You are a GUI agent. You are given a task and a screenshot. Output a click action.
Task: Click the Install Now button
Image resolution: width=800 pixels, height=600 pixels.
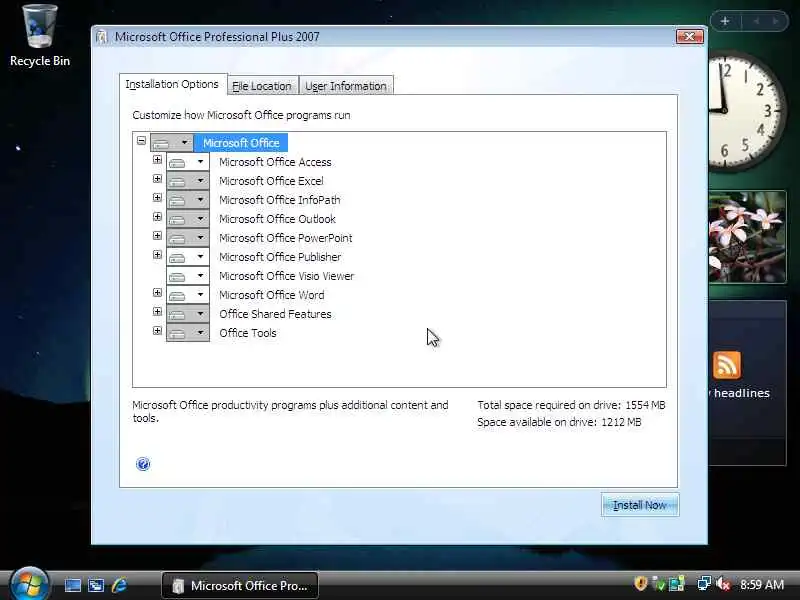(x=640, y=505)
